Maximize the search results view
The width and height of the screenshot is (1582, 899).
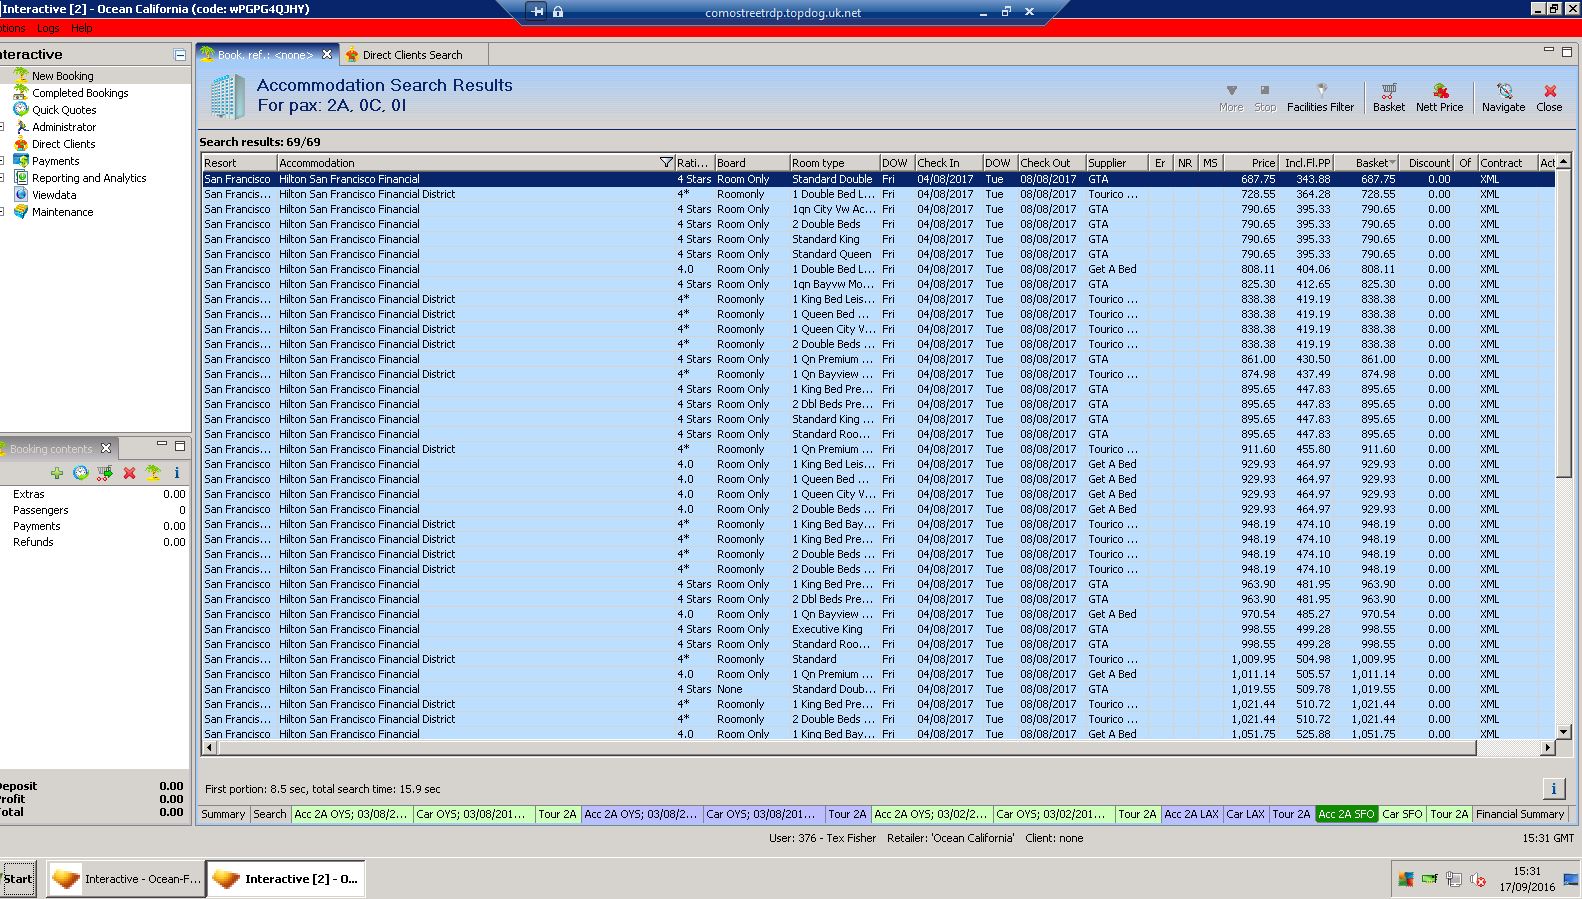click(1567, 52)
